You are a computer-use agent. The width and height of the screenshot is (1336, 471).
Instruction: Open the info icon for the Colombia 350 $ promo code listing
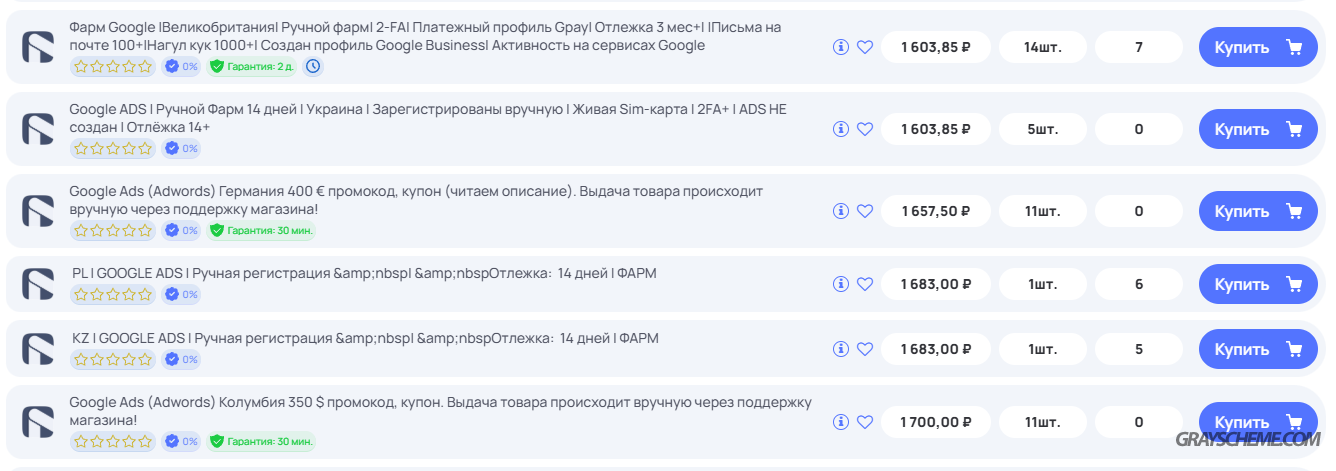click(841, 422)
